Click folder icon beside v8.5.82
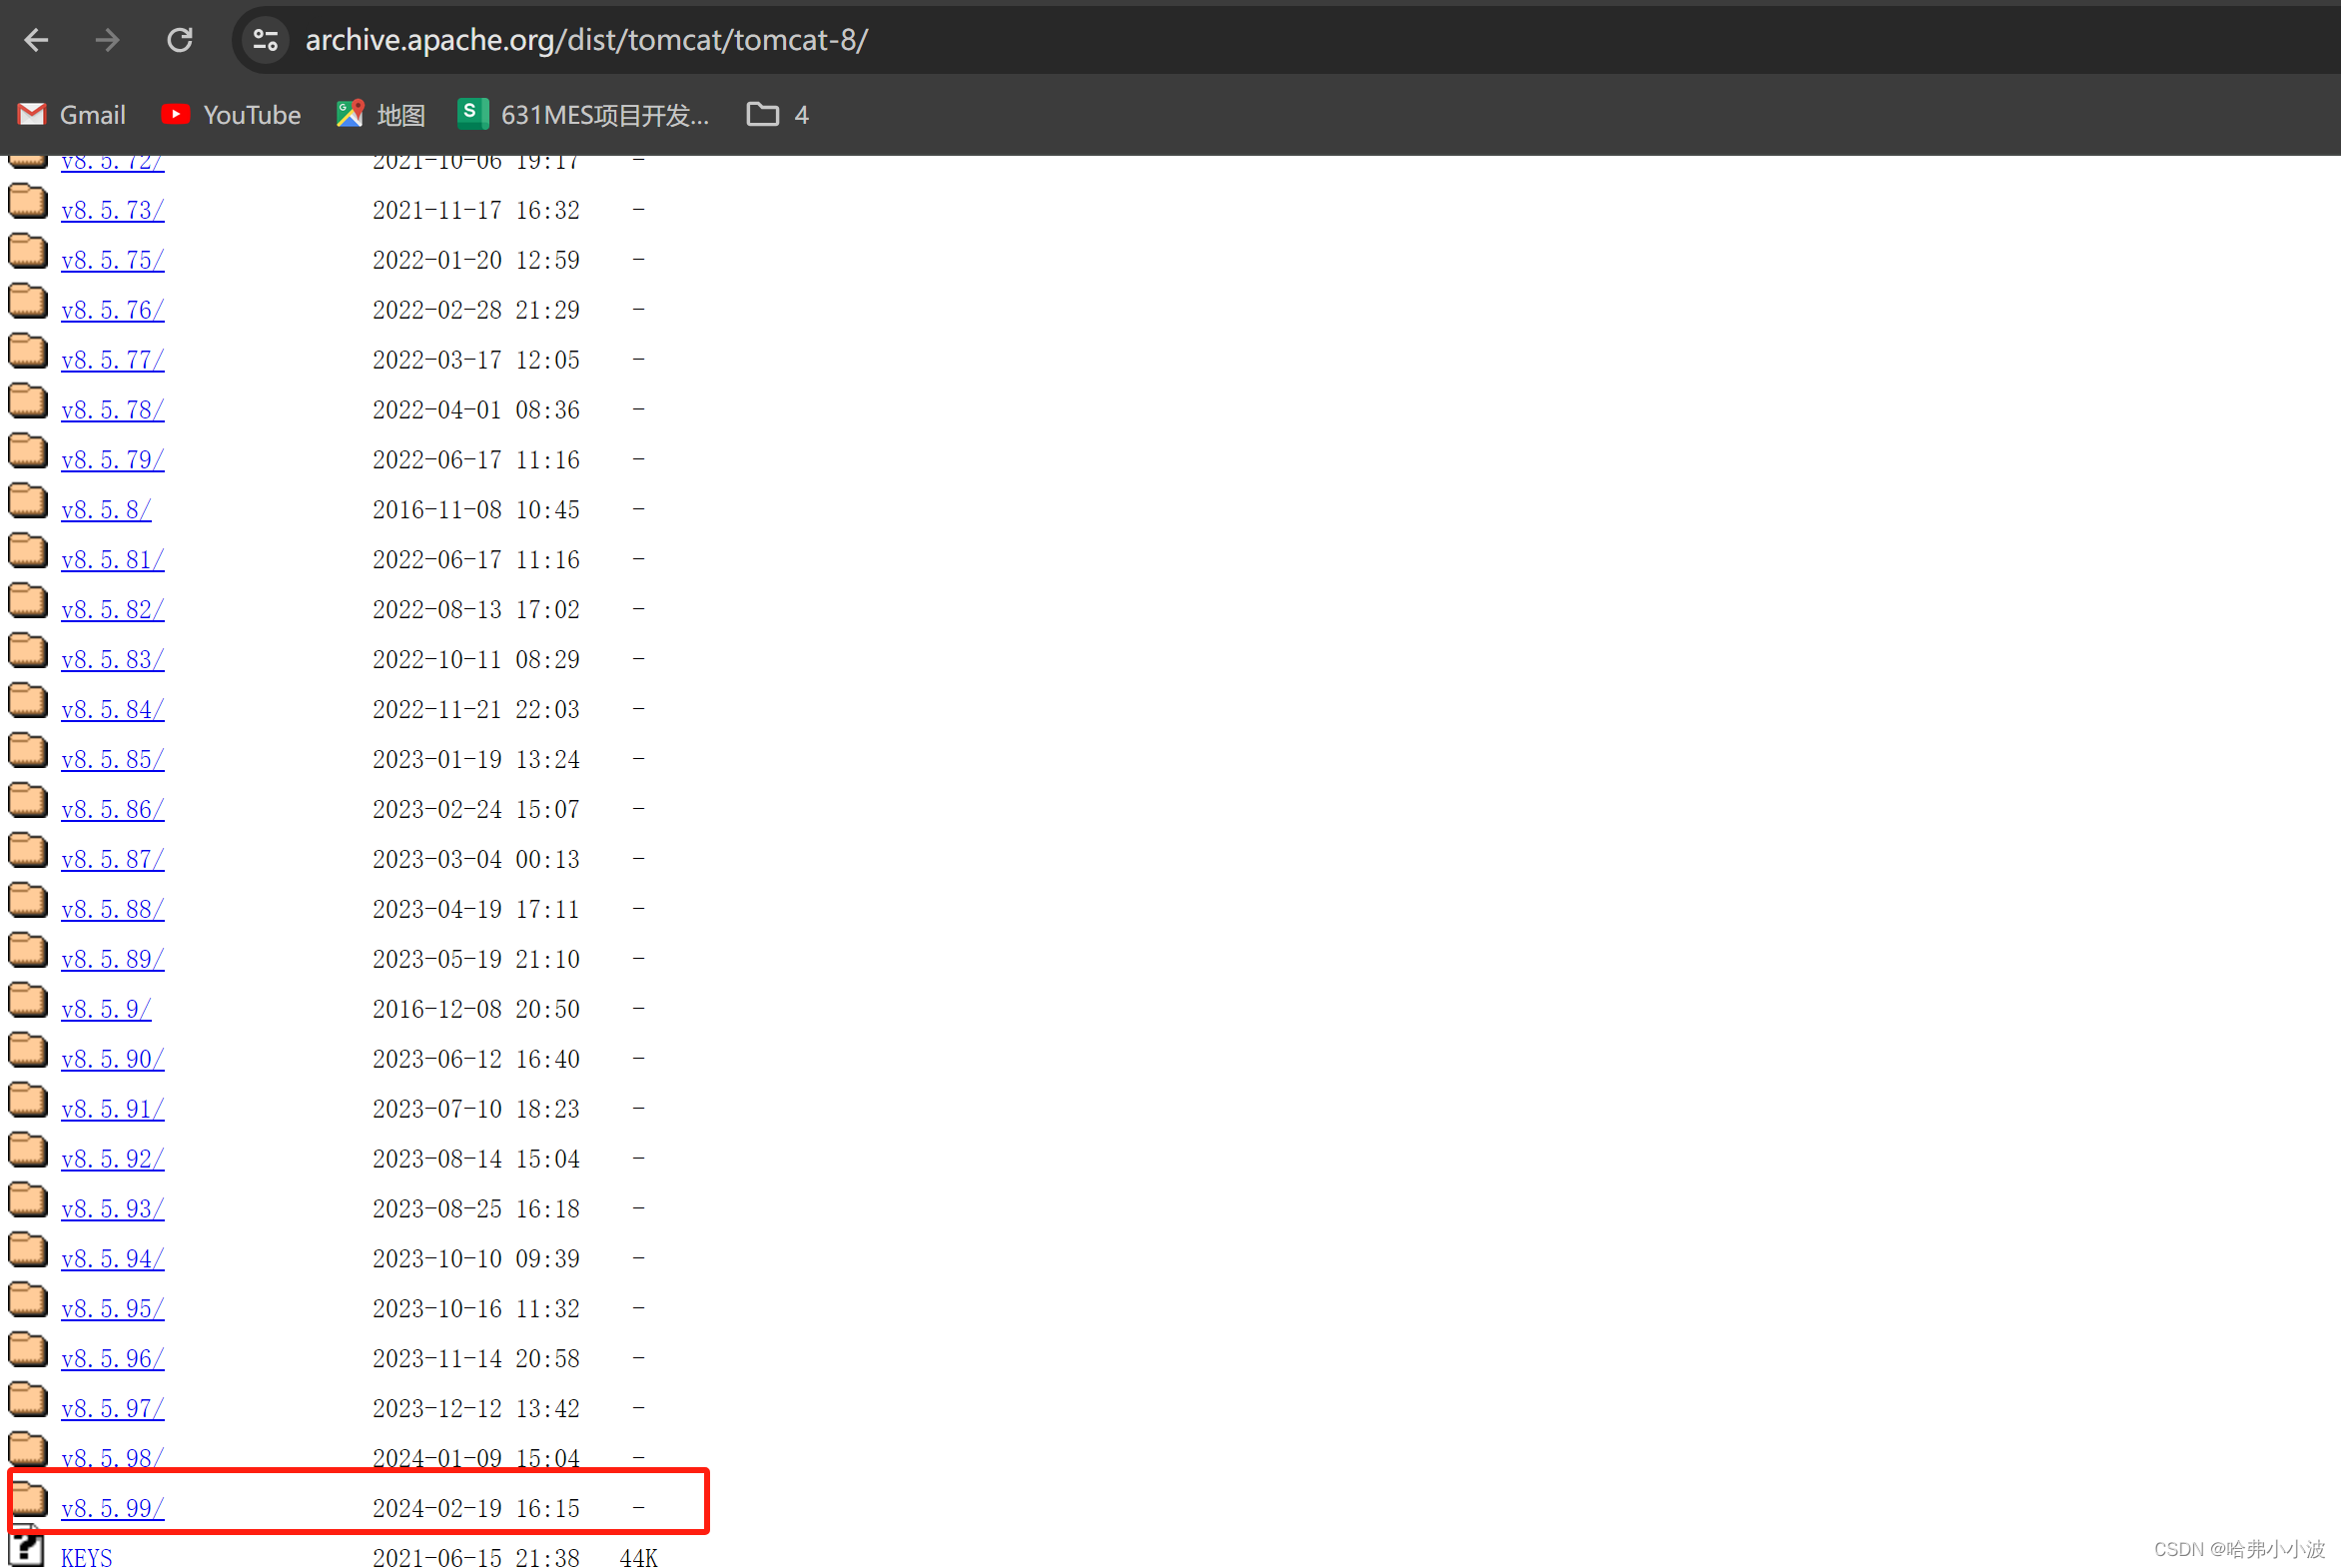Image resolution: width=2341 pixels, height=1568 pixels. click(28, 601)
